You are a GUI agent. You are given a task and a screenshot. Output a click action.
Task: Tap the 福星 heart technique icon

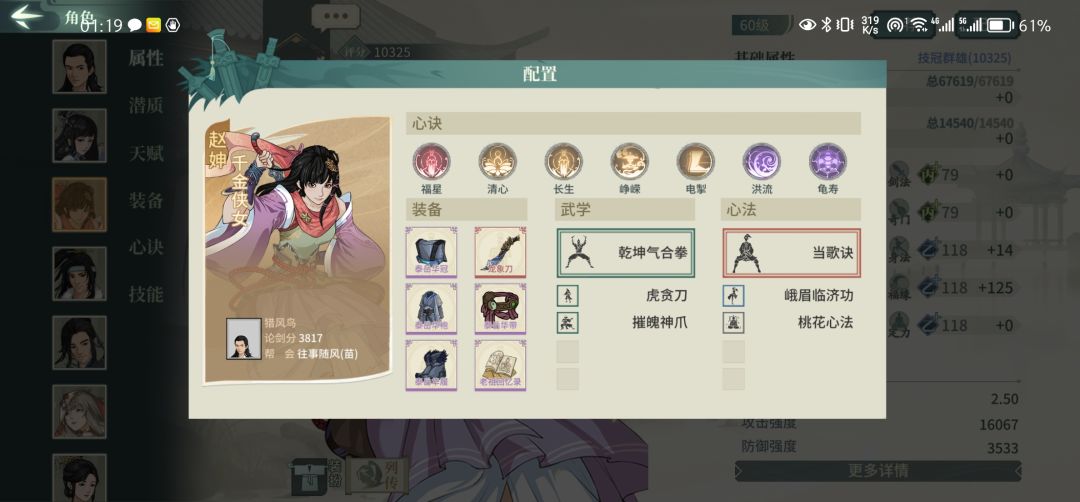tap(431, 161)
